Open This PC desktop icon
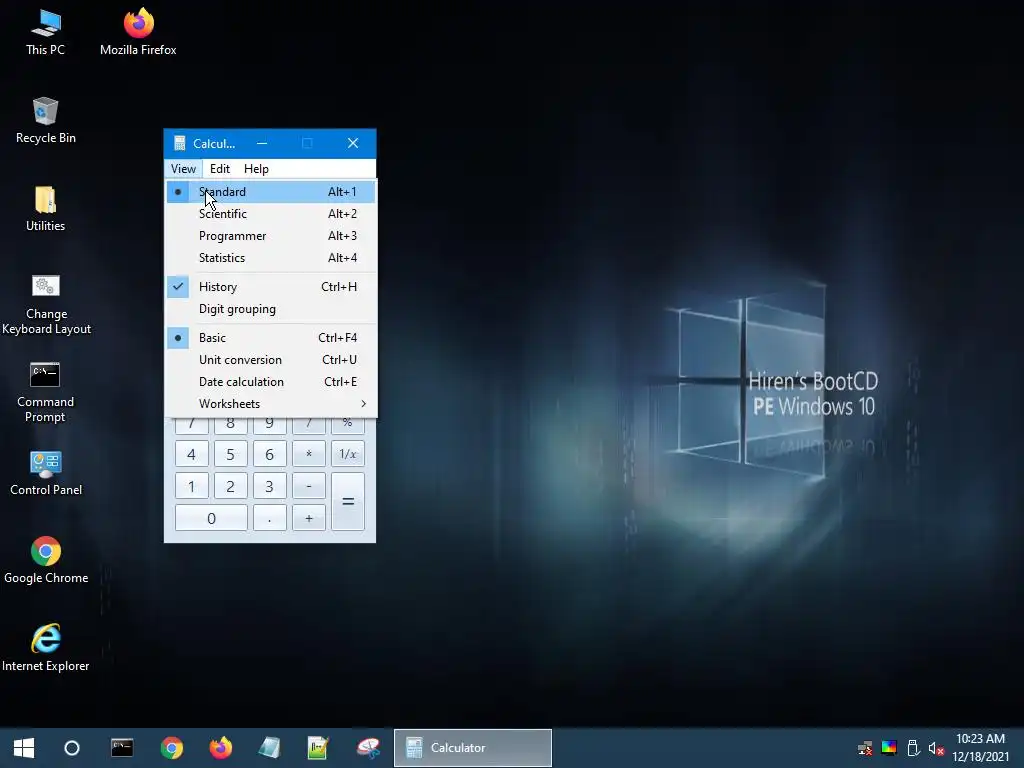Viewport: 1024px width, 768px height. point(45,31)
